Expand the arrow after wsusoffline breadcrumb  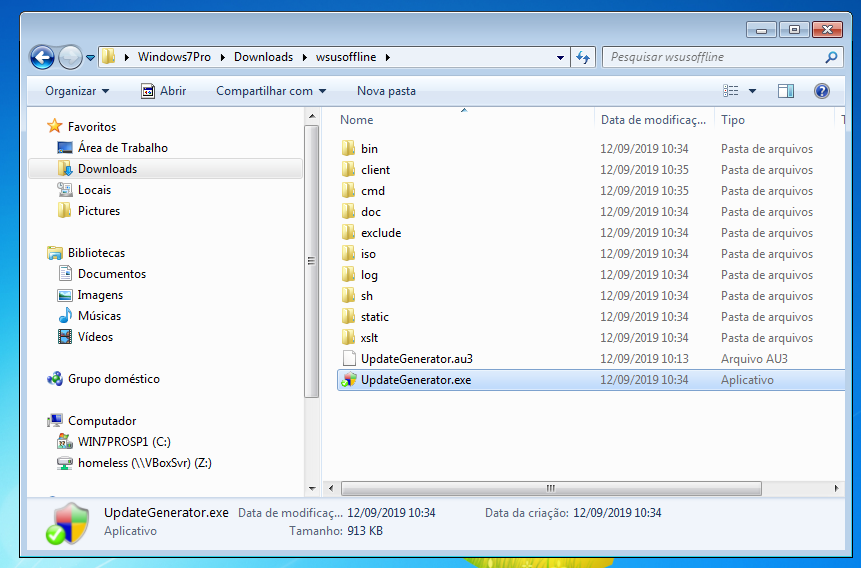[x=388, y=57]
